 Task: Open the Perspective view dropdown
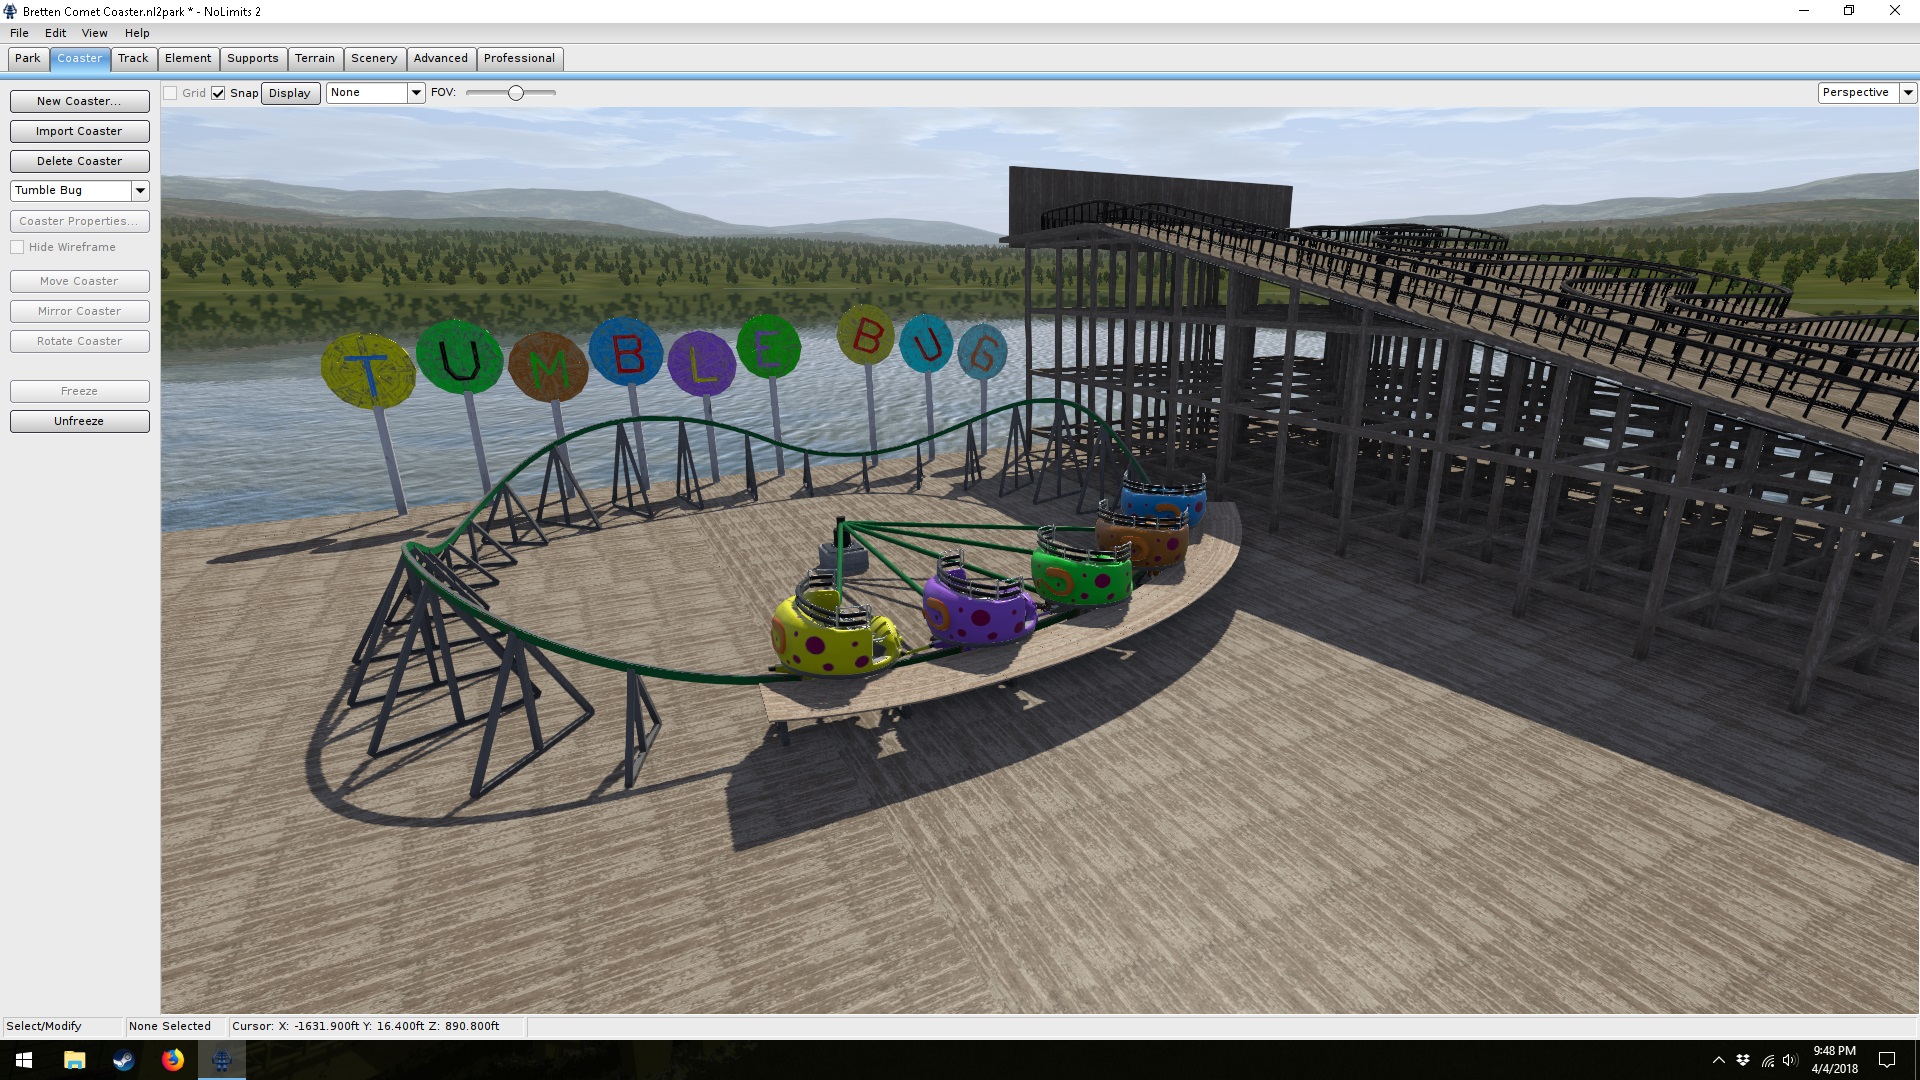click(x=1908, y=92)
